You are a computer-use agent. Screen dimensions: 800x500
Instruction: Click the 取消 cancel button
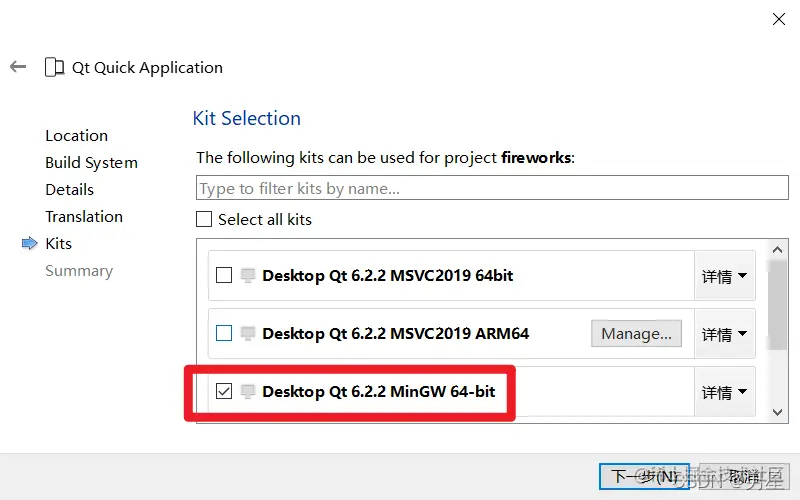click(x=744, y=477)
